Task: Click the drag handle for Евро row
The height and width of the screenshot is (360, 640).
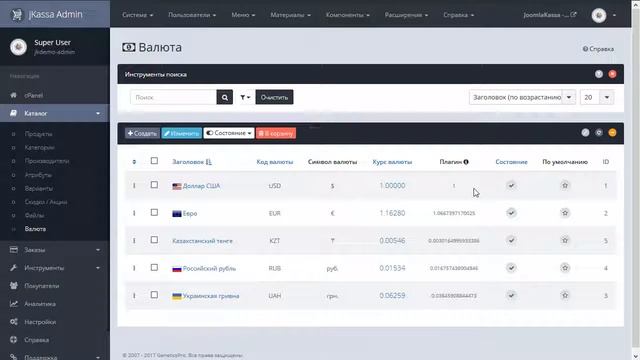Action: pyautogui.click(x=134, y=213)
